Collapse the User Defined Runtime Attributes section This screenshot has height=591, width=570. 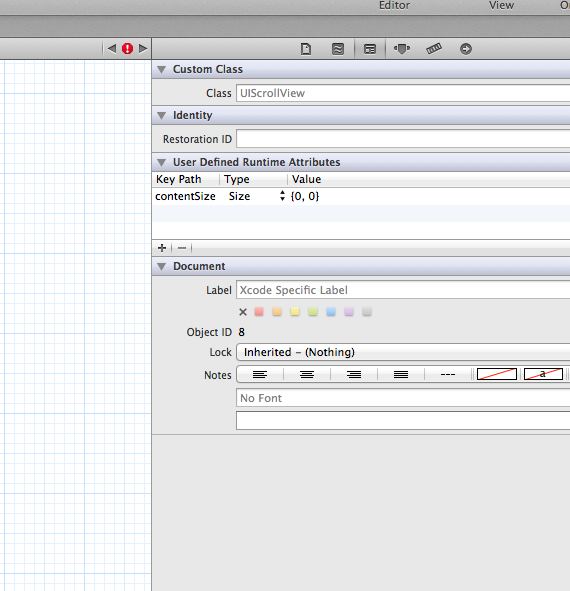[x=162, y=162]
